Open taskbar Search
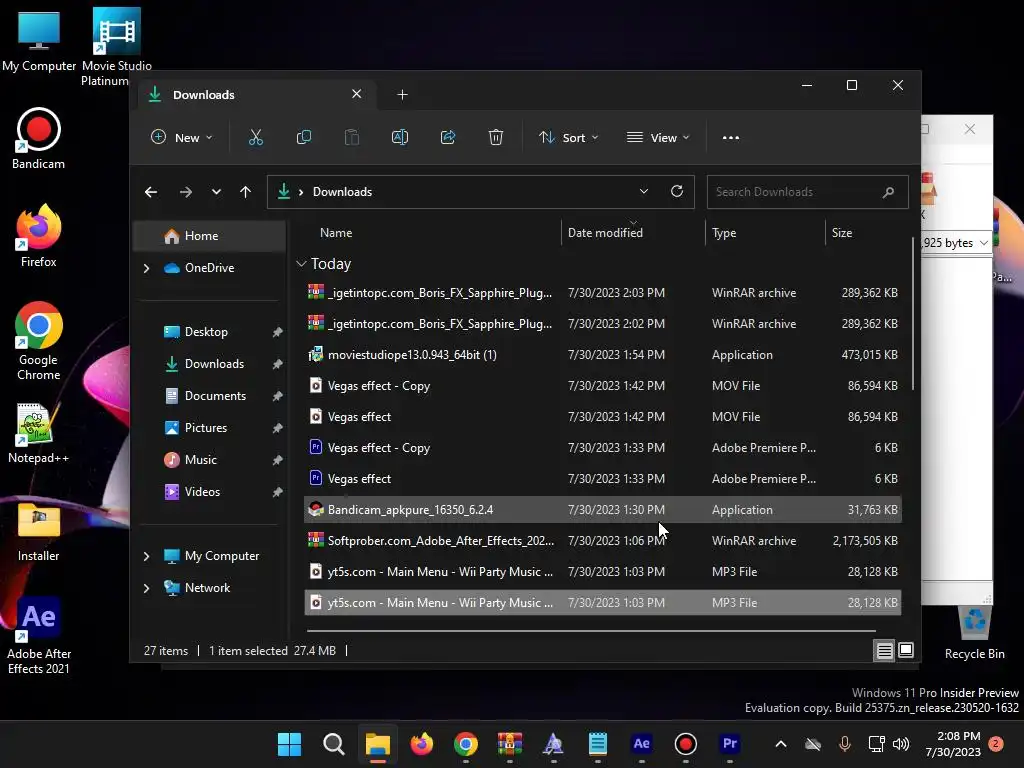Image resolution: width=1024 pixels, height=768 pixels. 334,744
